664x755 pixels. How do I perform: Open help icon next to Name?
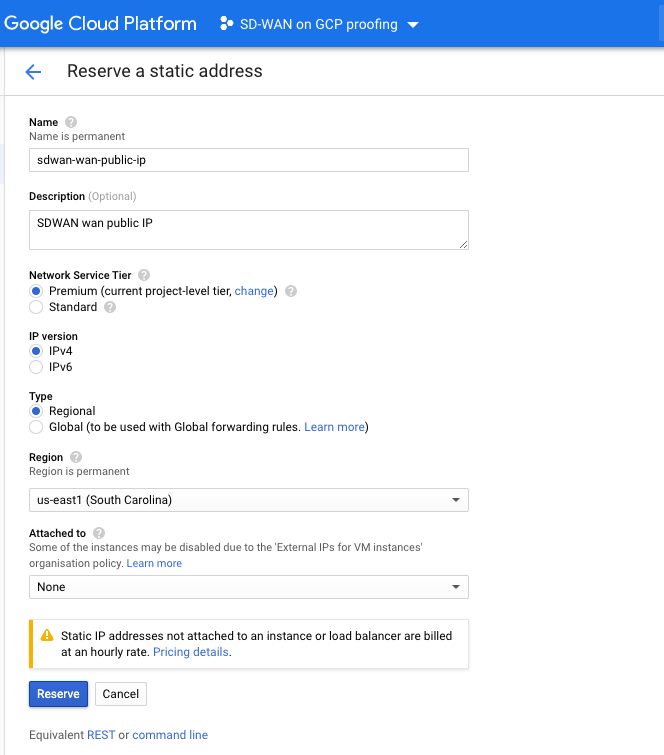[x=71, y=122]
